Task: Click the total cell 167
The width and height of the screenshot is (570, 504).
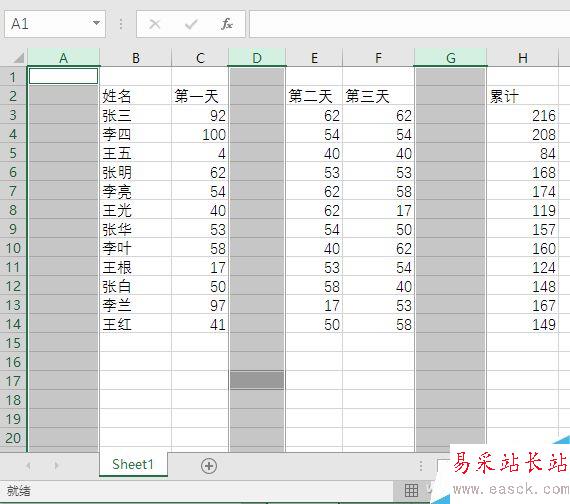Action: coord(522,305)
